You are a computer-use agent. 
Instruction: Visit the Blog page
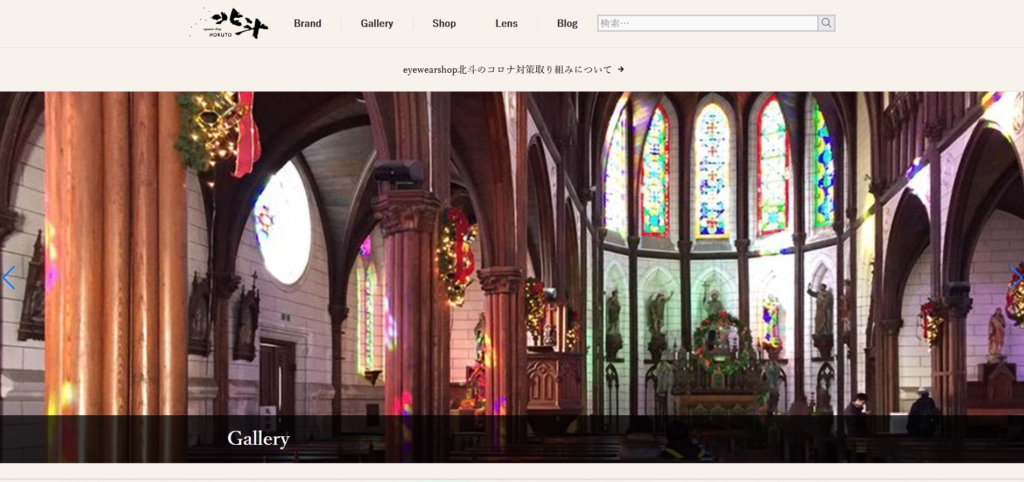(567, 24)
